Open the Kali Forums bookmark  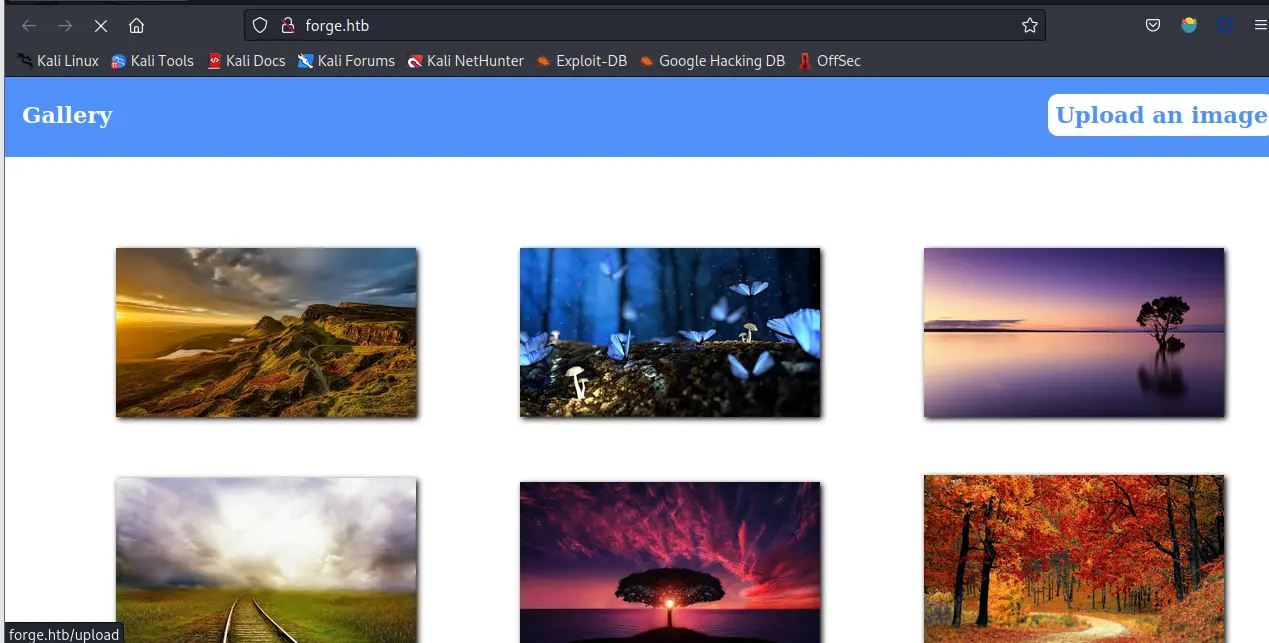[x=346, y=61]
